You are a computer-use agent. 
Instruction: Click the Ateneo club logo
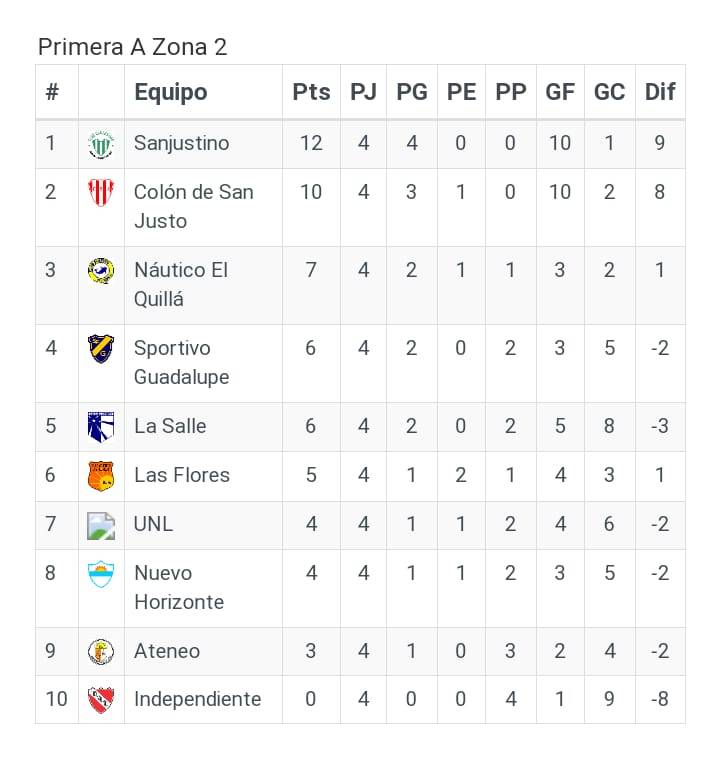101,651
